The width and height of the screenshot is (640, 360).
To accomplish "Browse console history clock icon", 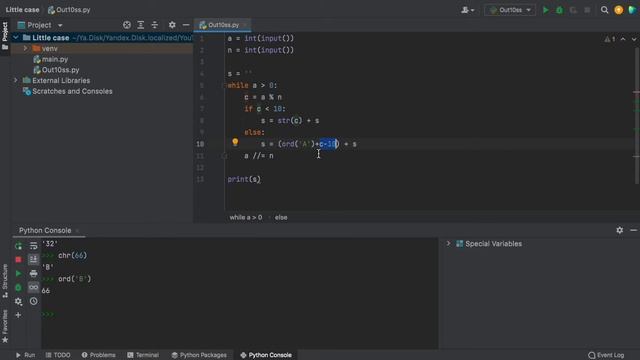I will (x=33, y=301).
